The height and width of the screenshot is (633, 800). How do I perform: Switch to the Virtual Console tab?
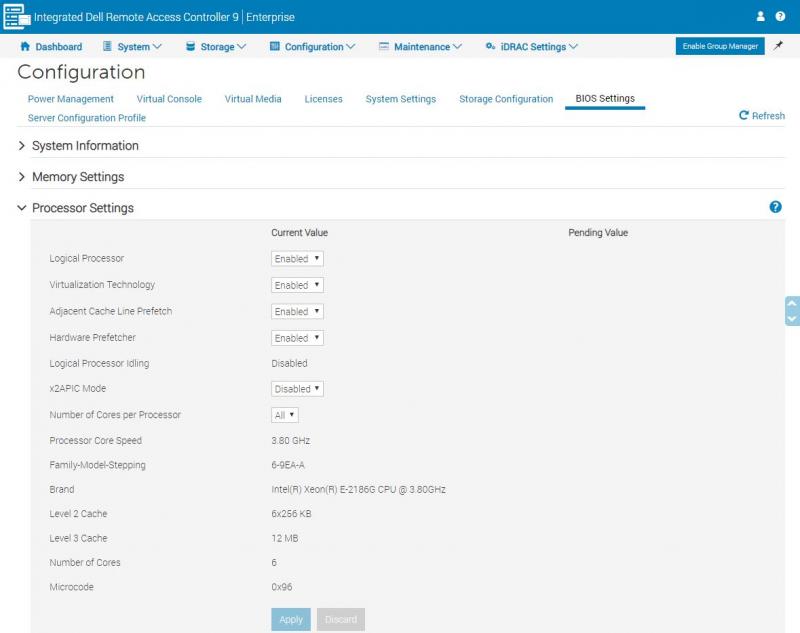click(169, 99)
